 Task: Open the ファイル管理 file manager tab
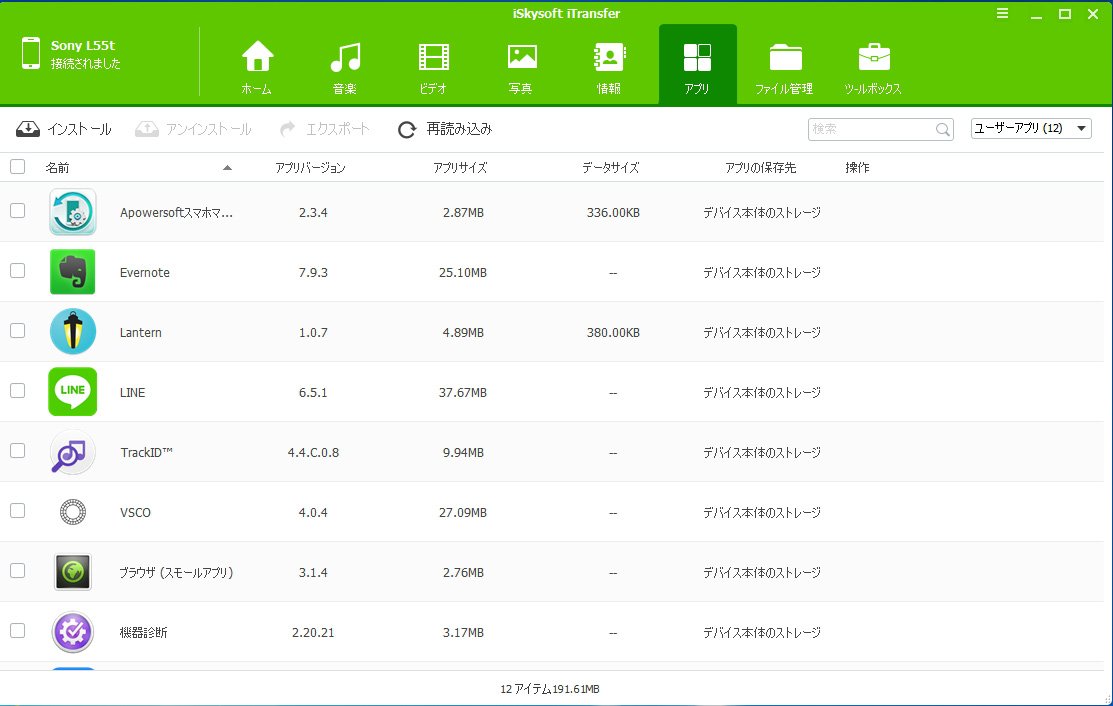pos(784,67)
